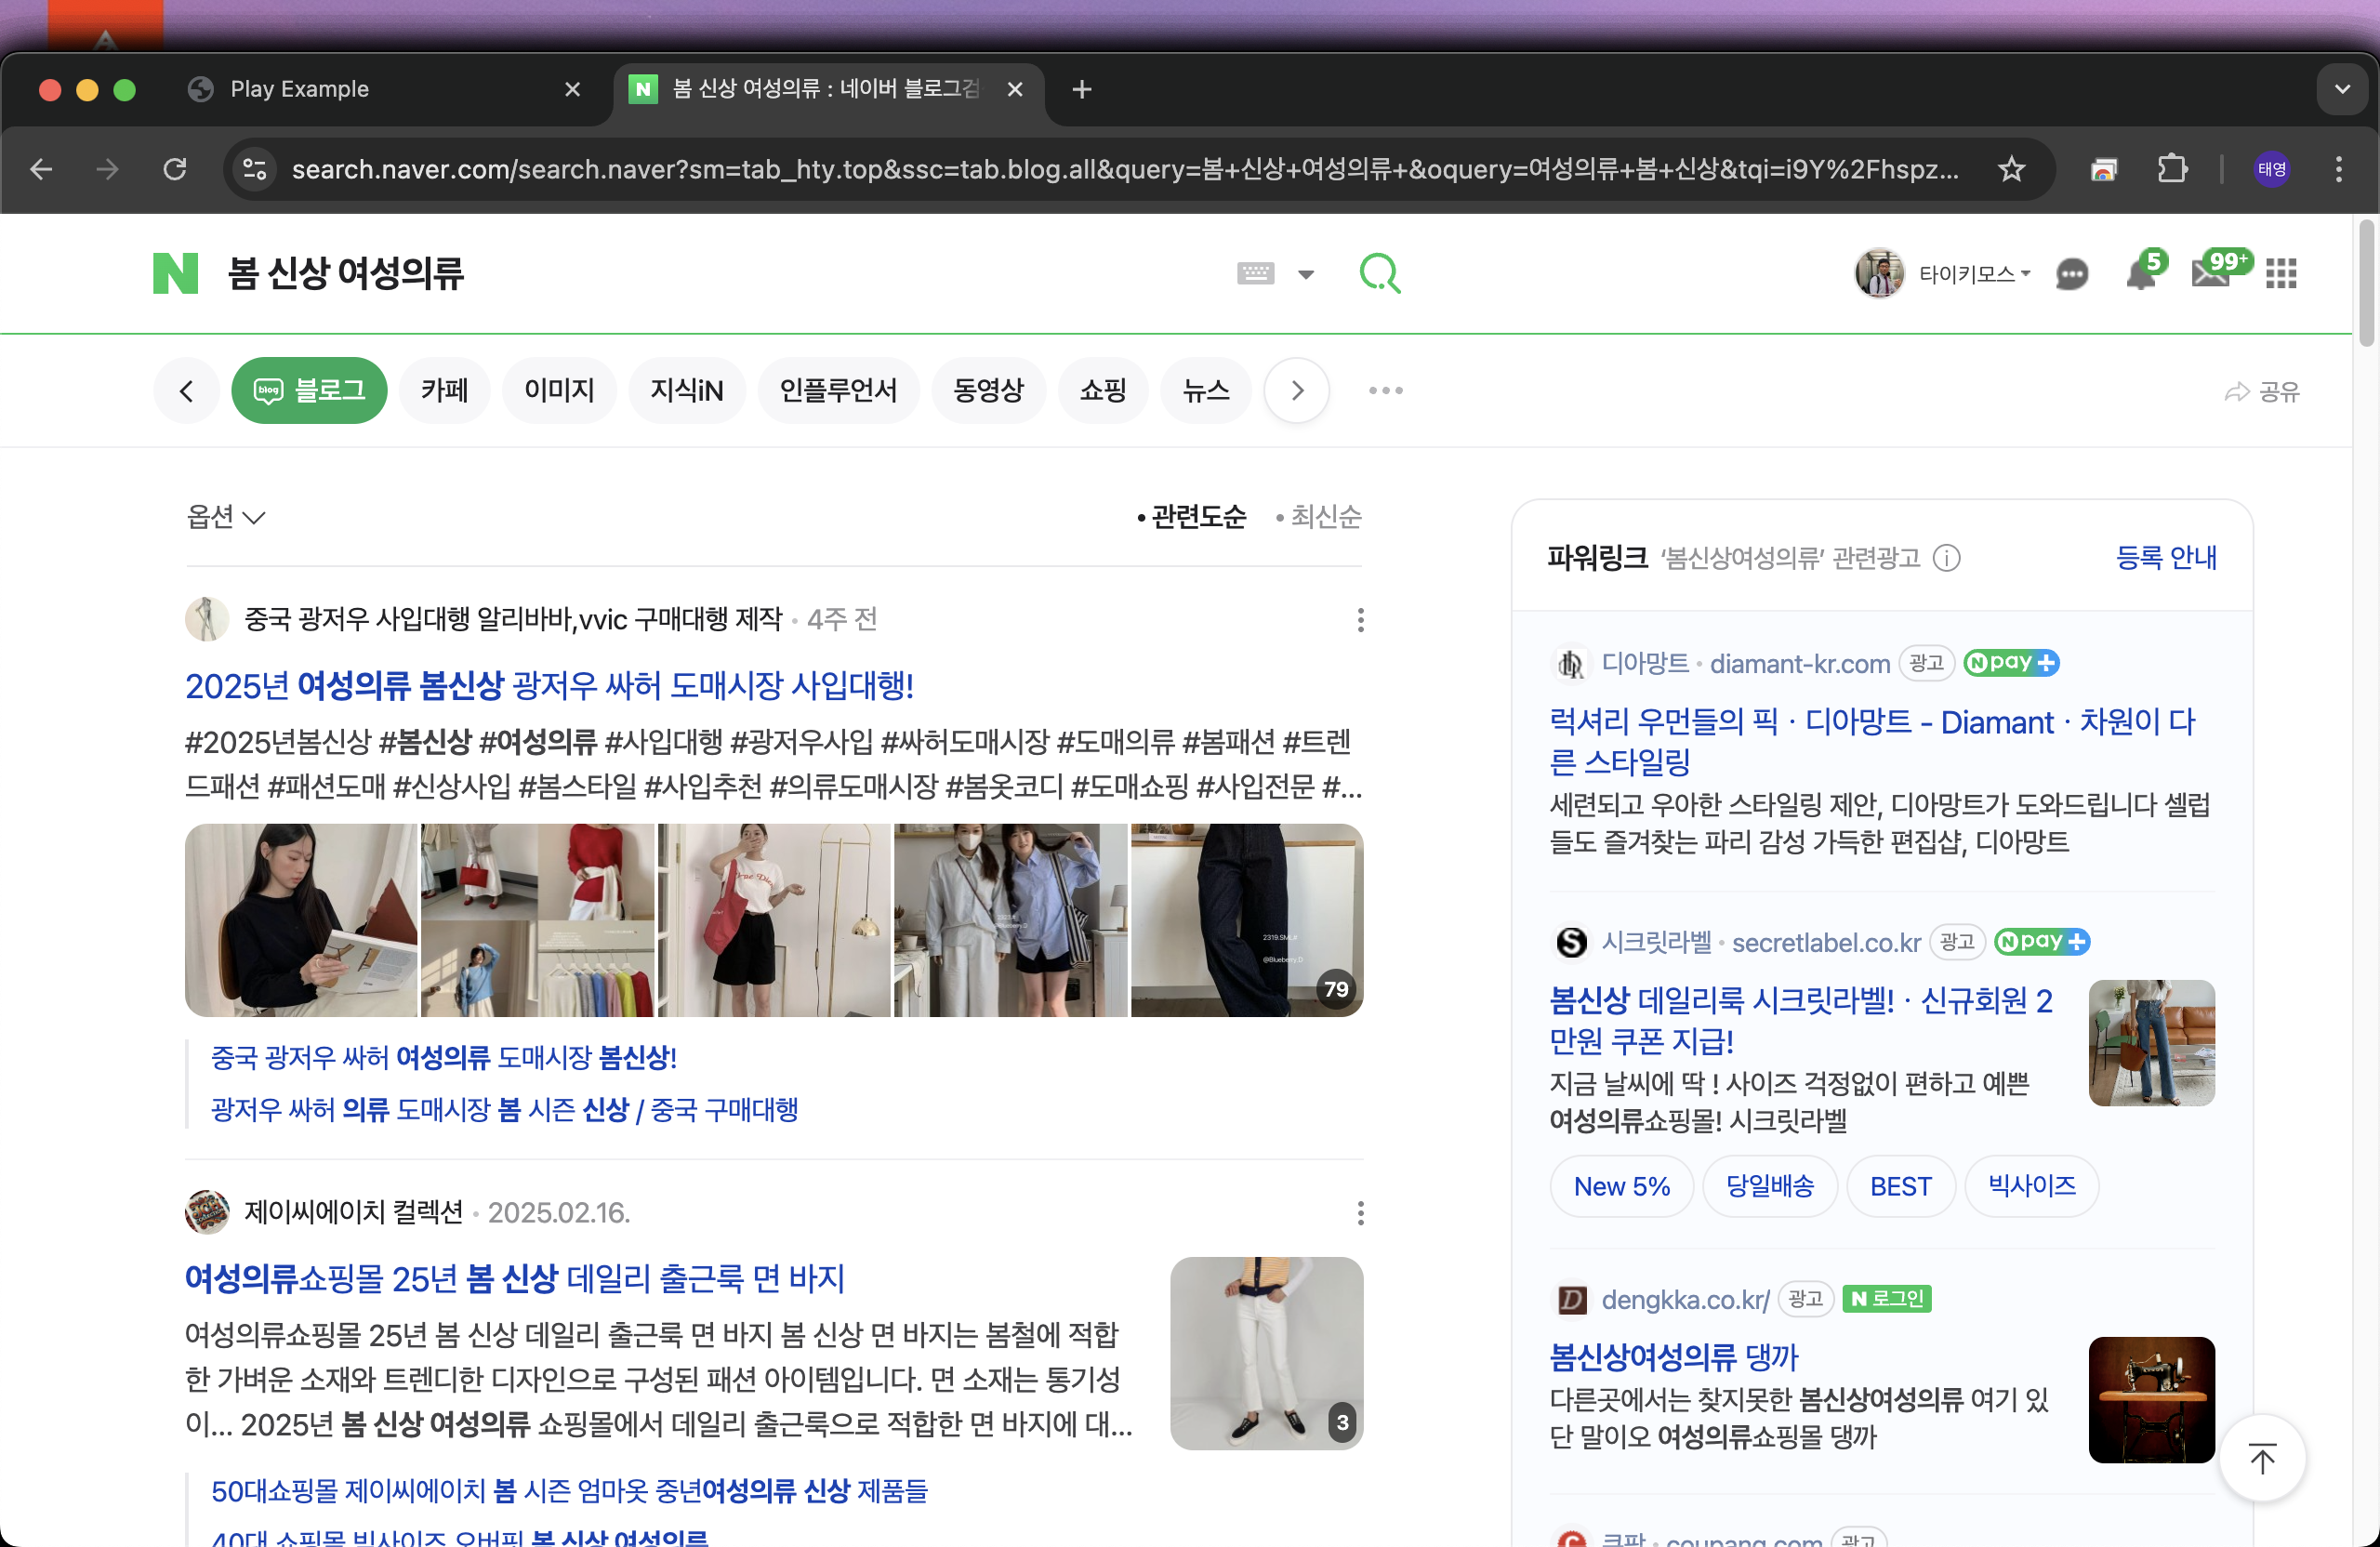
Task: Open the 중국 광저우 사입대행 blog name
Action: 513,619
